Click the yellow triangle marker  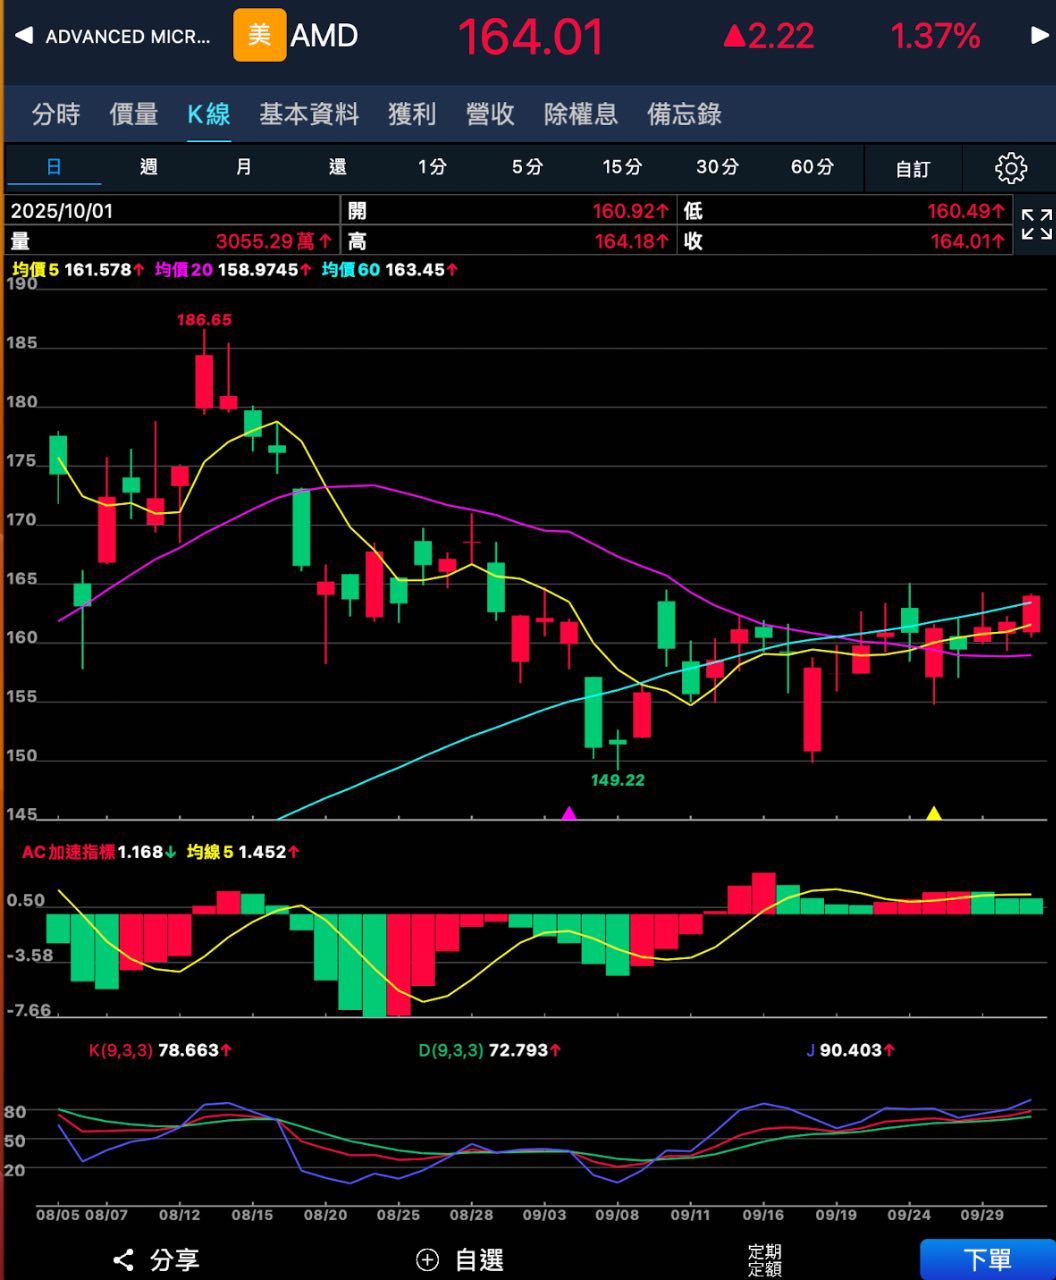point(934,813)
